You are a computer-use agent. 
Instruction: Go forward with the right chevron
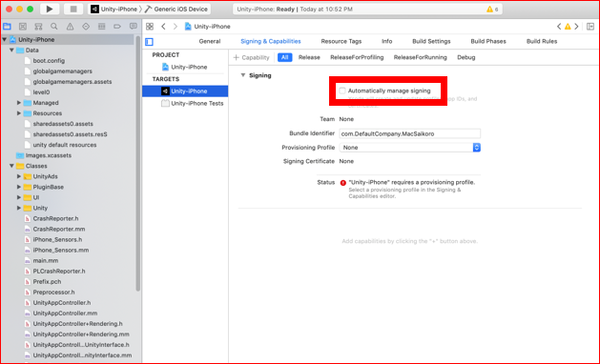coord(175,26)
